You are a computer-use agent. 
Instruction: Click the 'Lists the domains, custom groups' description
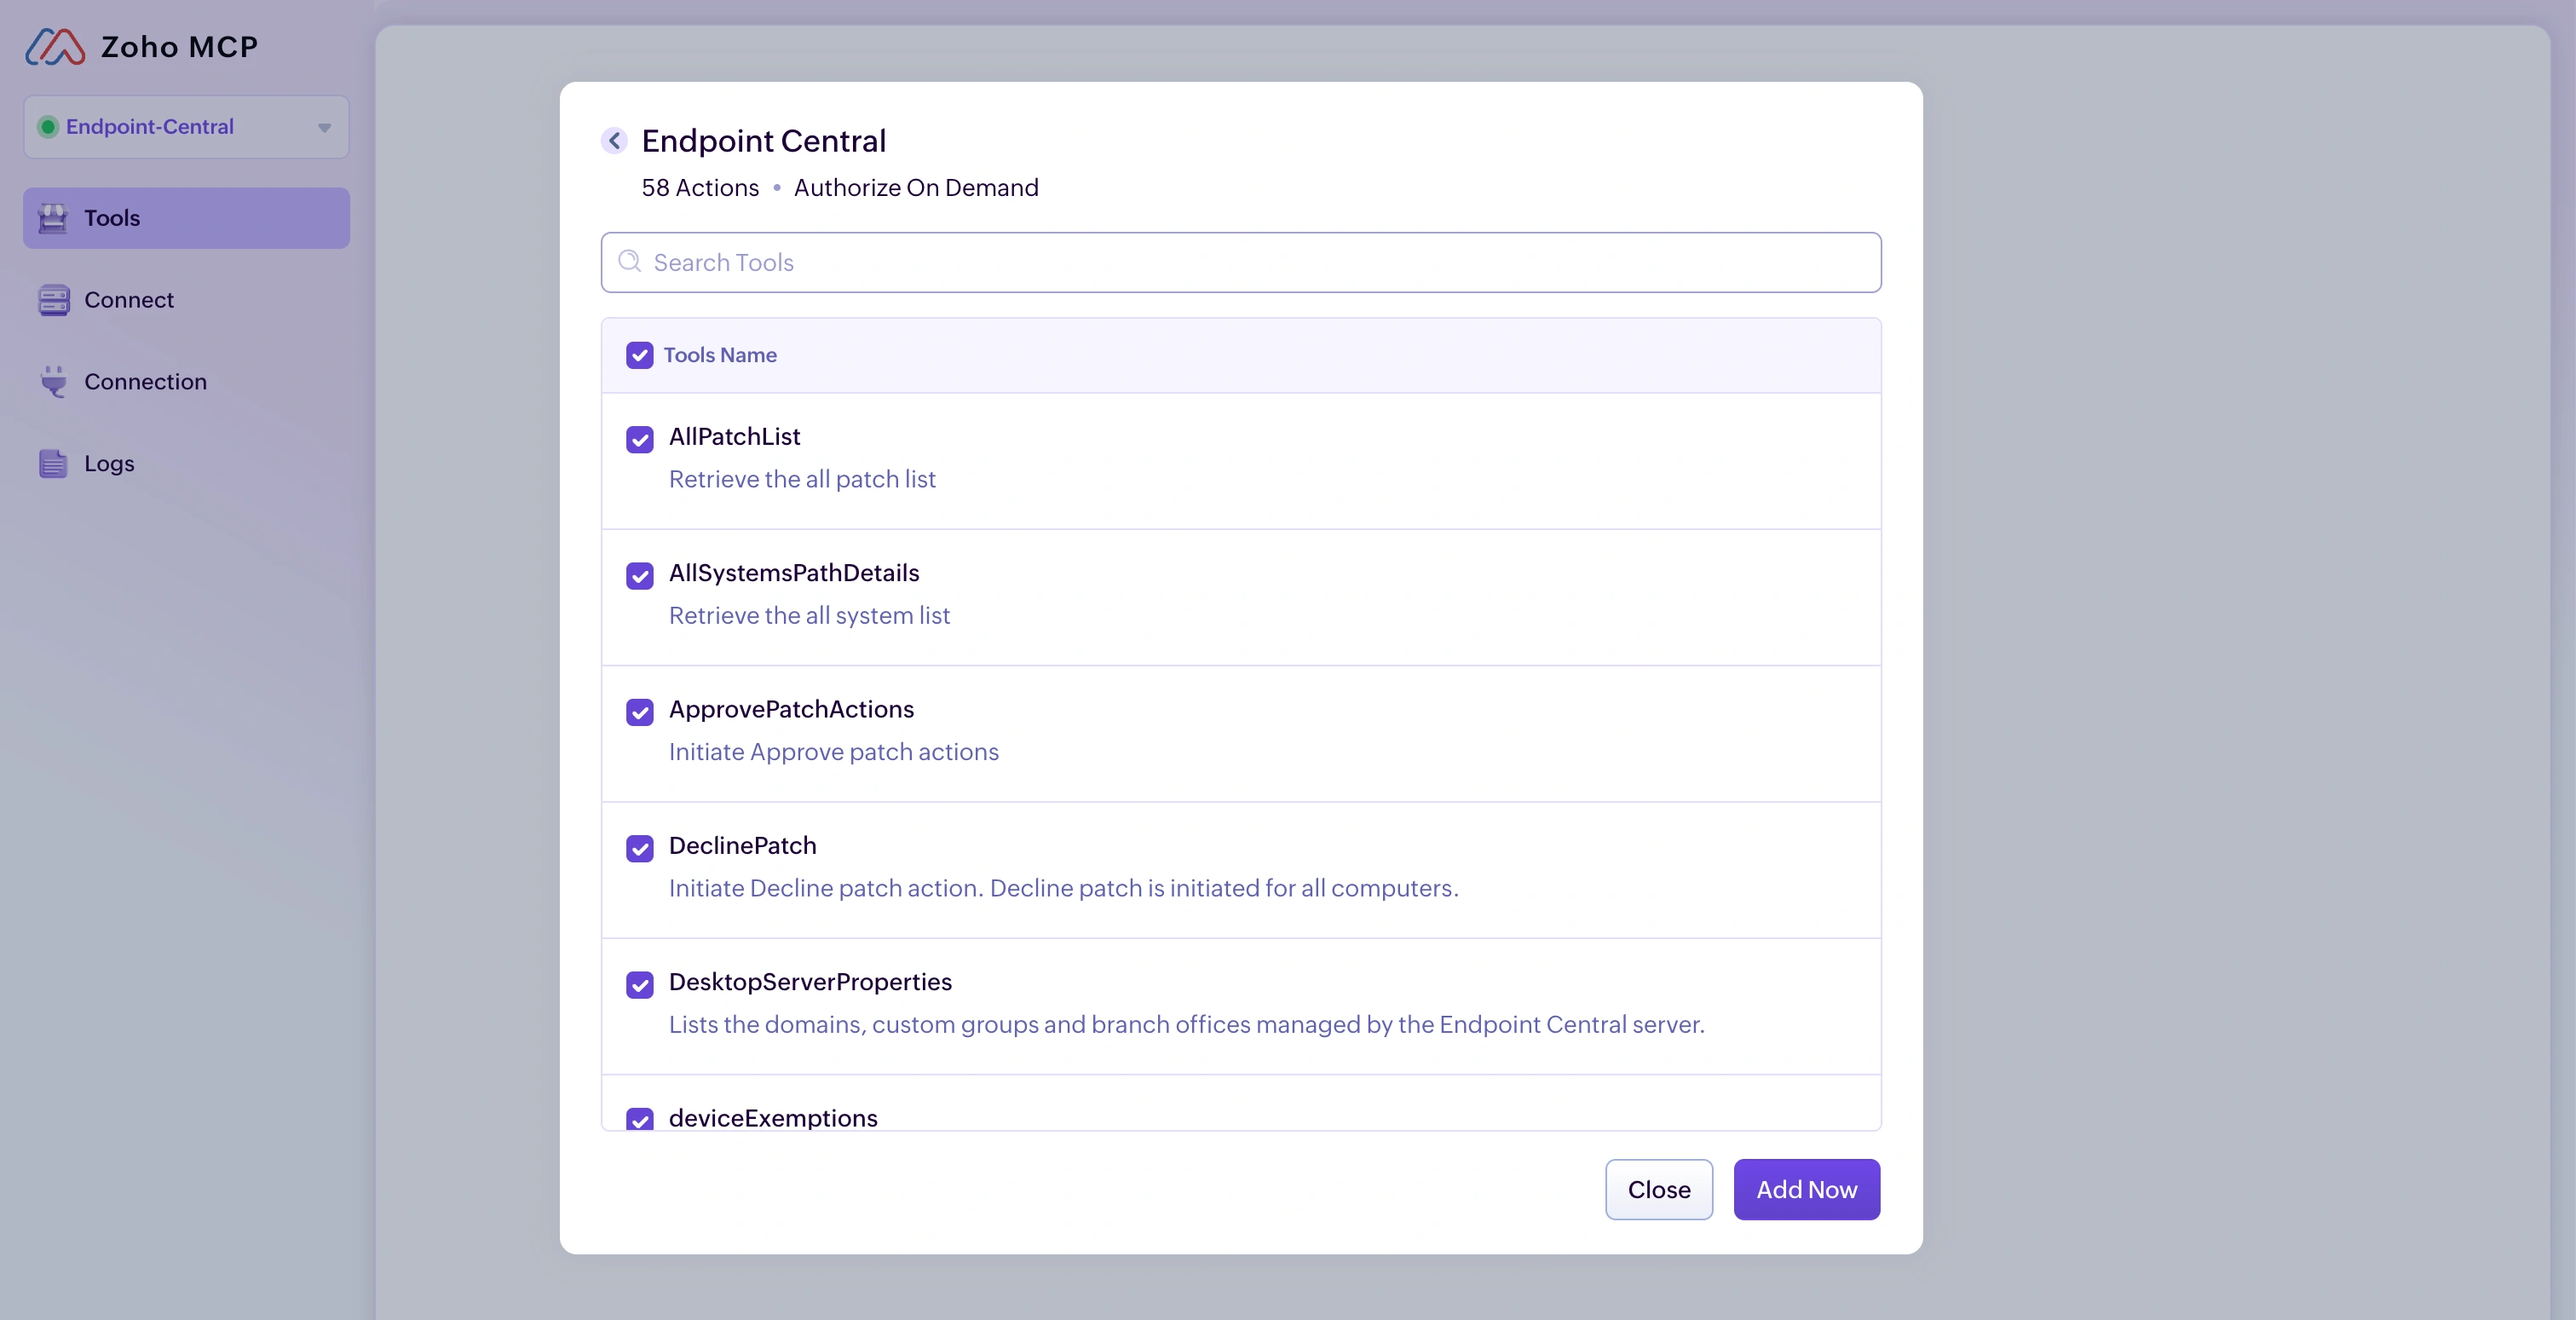point(1187,1025)
